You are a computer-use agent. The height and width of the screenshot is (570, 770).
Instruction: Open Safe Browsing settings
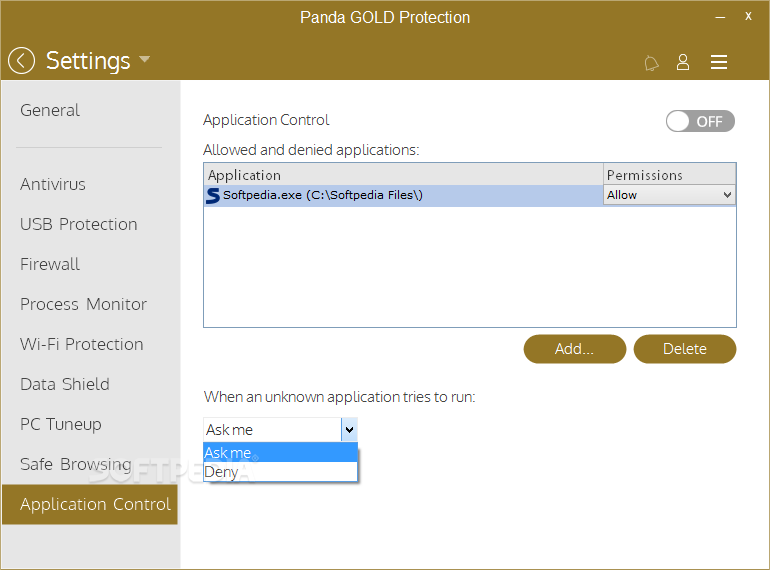point(76,464)
